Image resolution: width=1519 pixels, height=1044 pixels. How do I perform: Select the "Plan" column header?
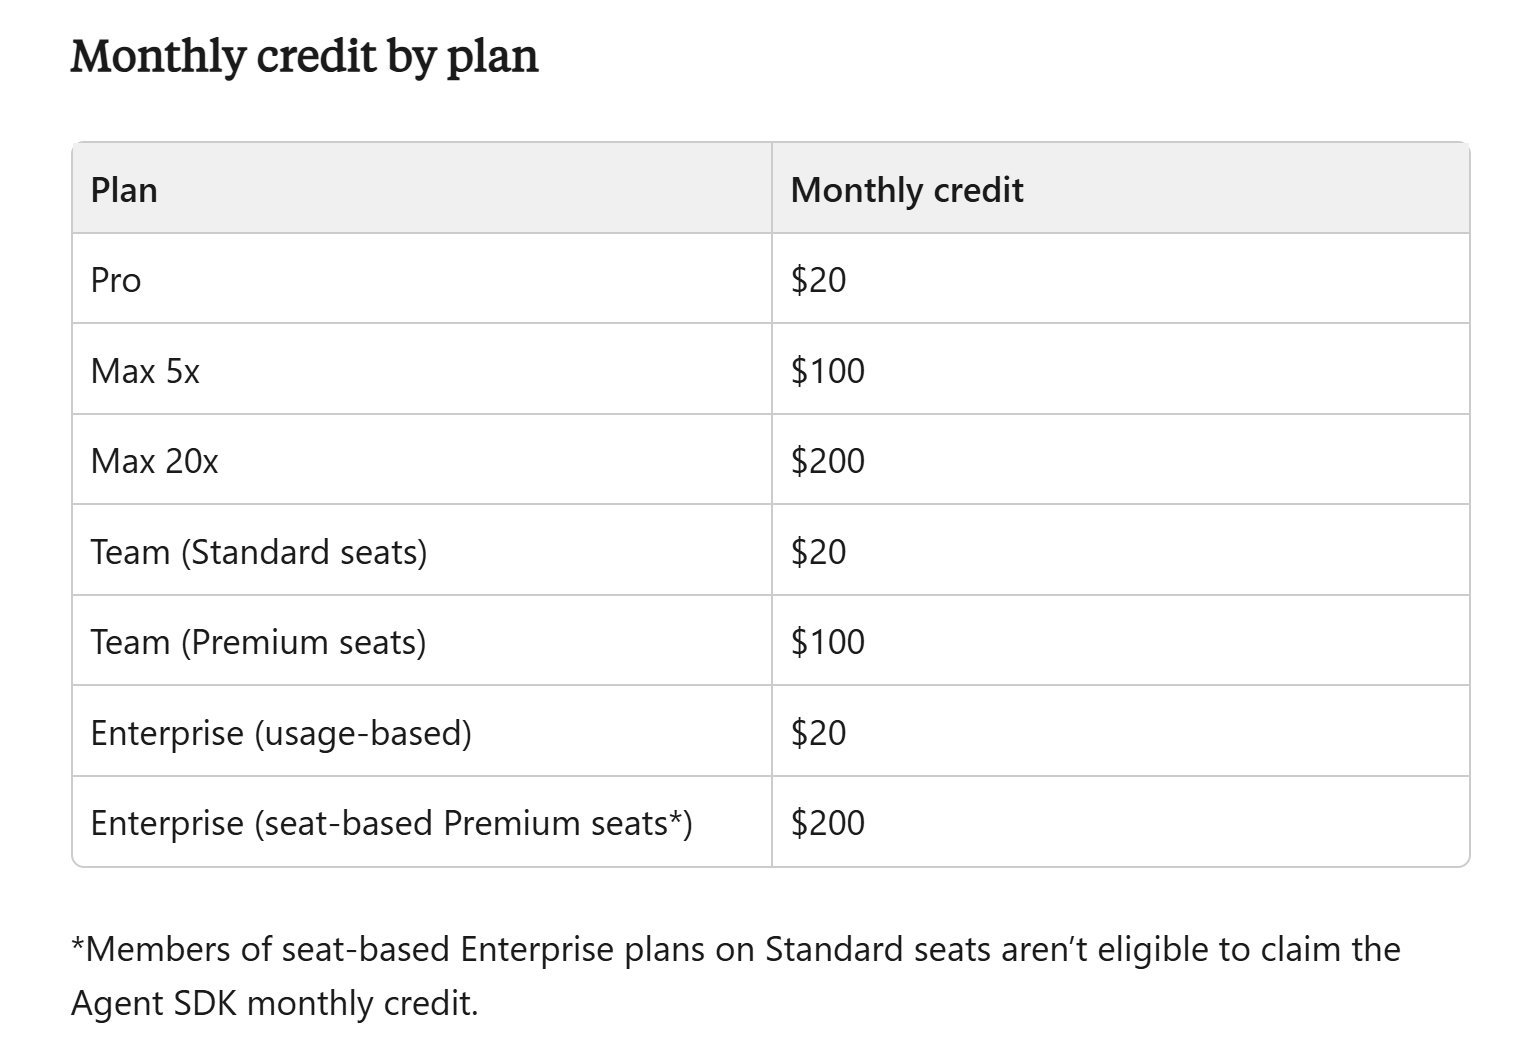point(124,190)
